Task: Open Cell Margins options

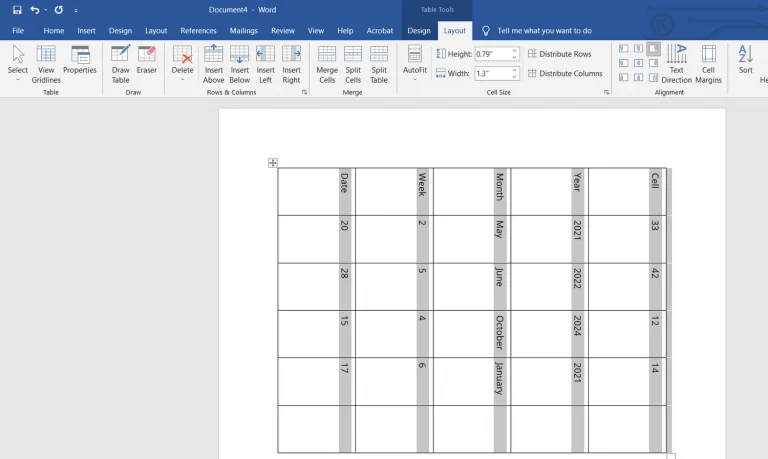Action: [708, 64]
